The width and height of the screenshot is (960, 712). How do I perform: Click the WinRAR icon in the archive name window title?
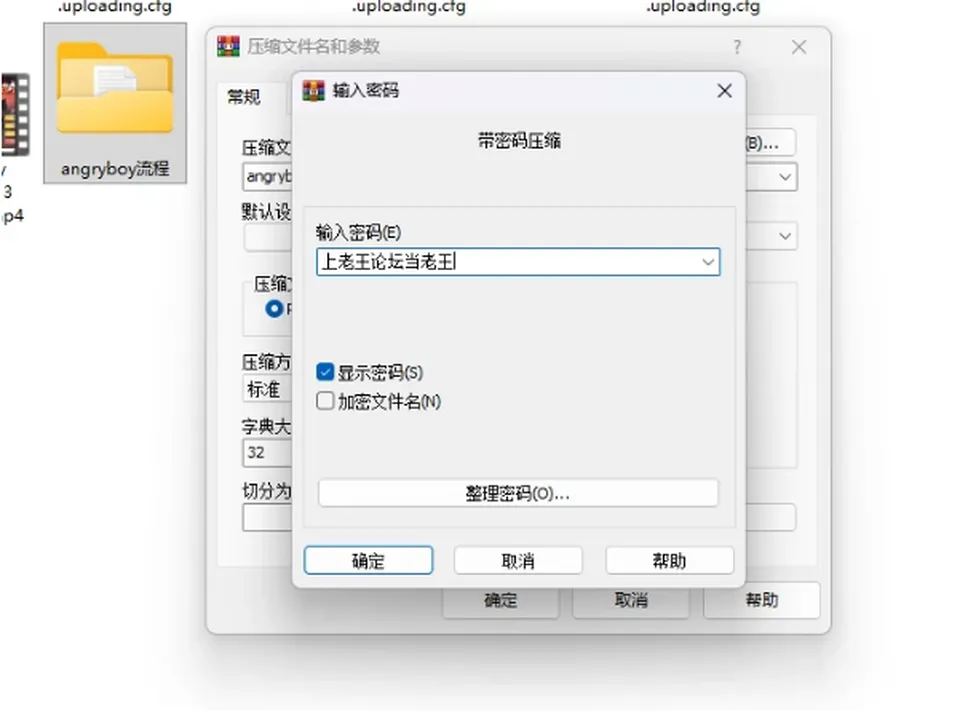(228, 47)
